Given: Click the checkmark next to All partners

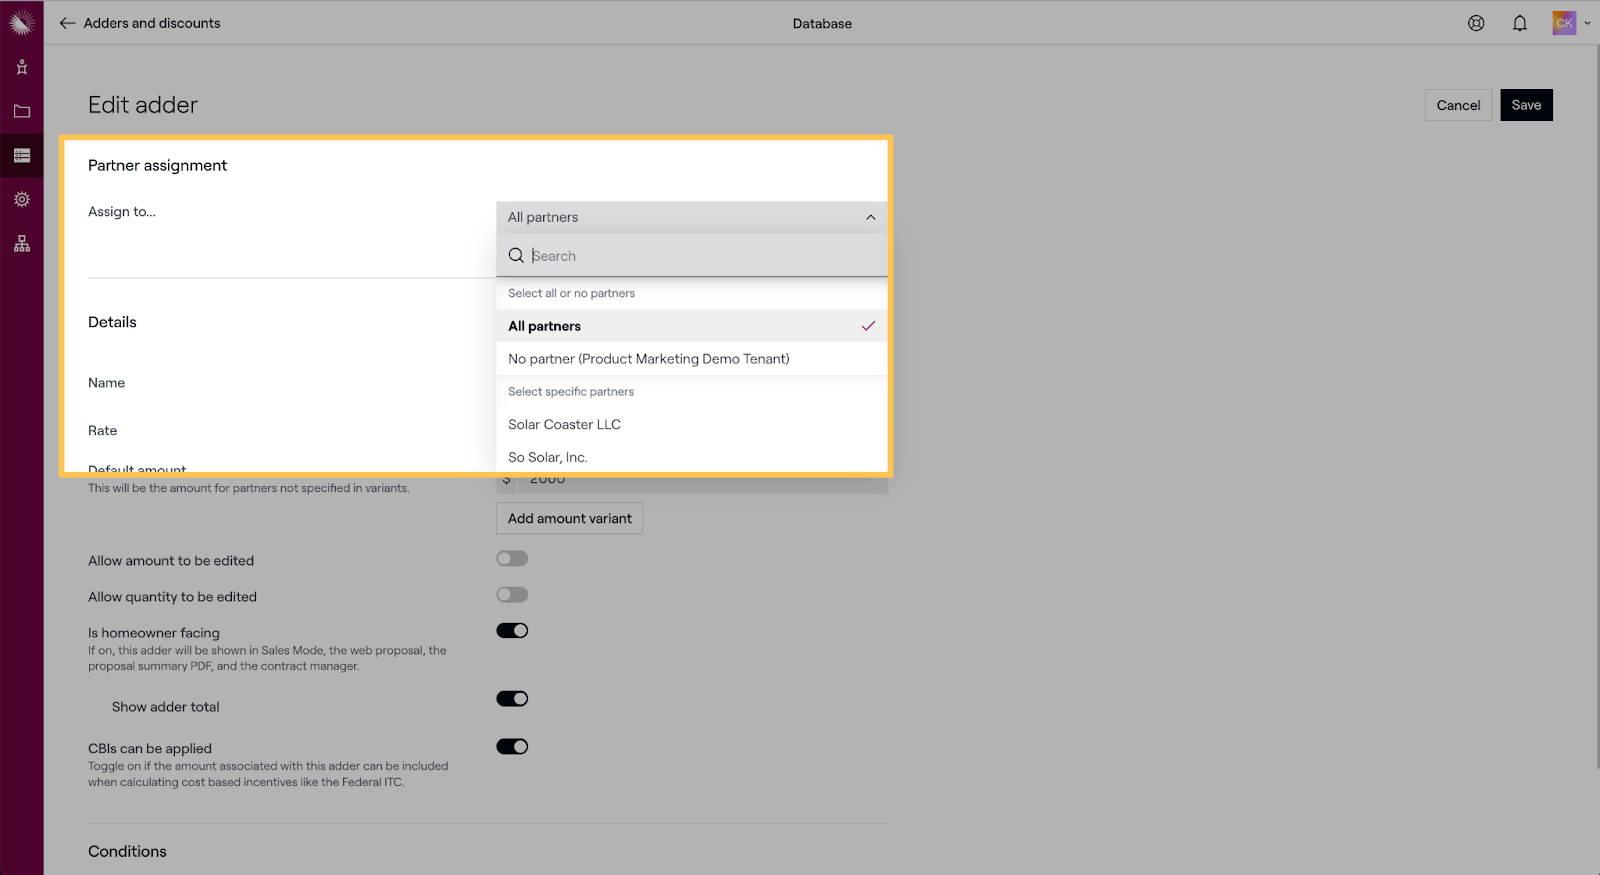Looking at the screenshot, I should point(868,326).
